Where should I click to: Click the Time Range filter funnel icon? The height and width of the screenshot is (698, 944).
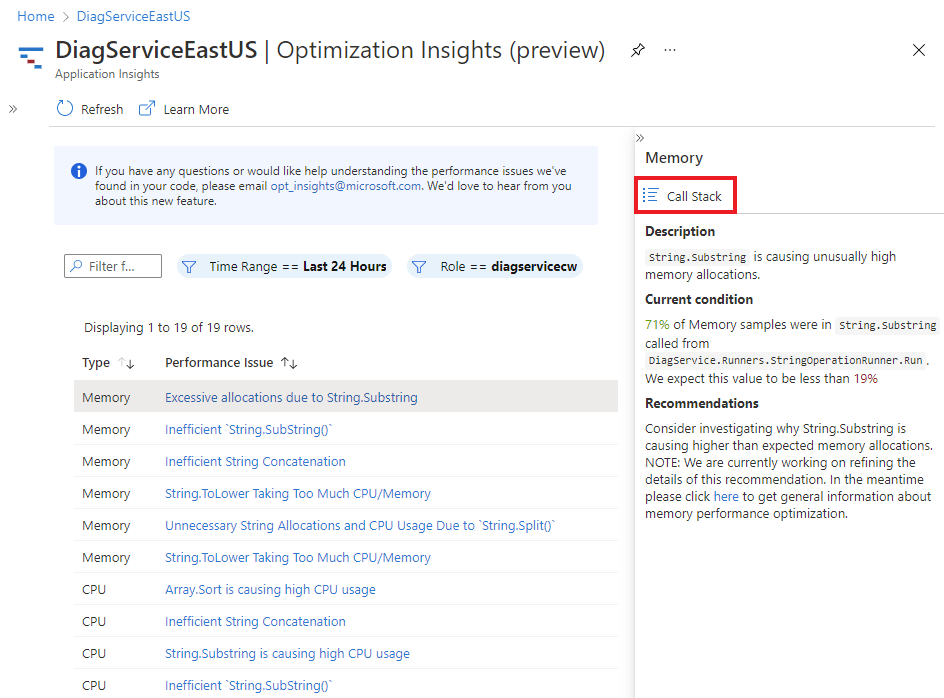coord(189,266)
